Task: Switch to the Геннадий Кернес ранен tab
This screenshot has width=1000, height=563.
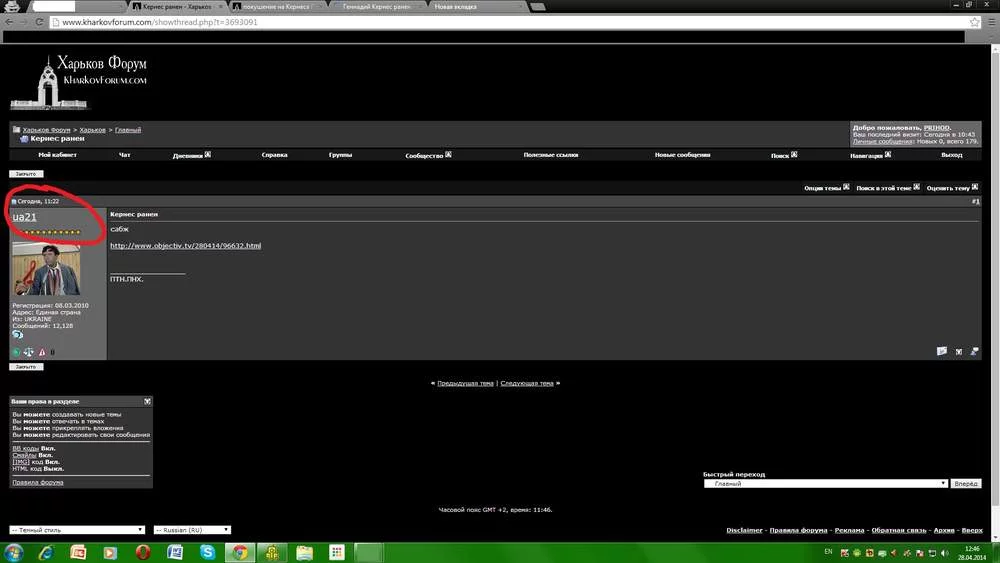Action: pyautogui.click(x=376, y=6)
